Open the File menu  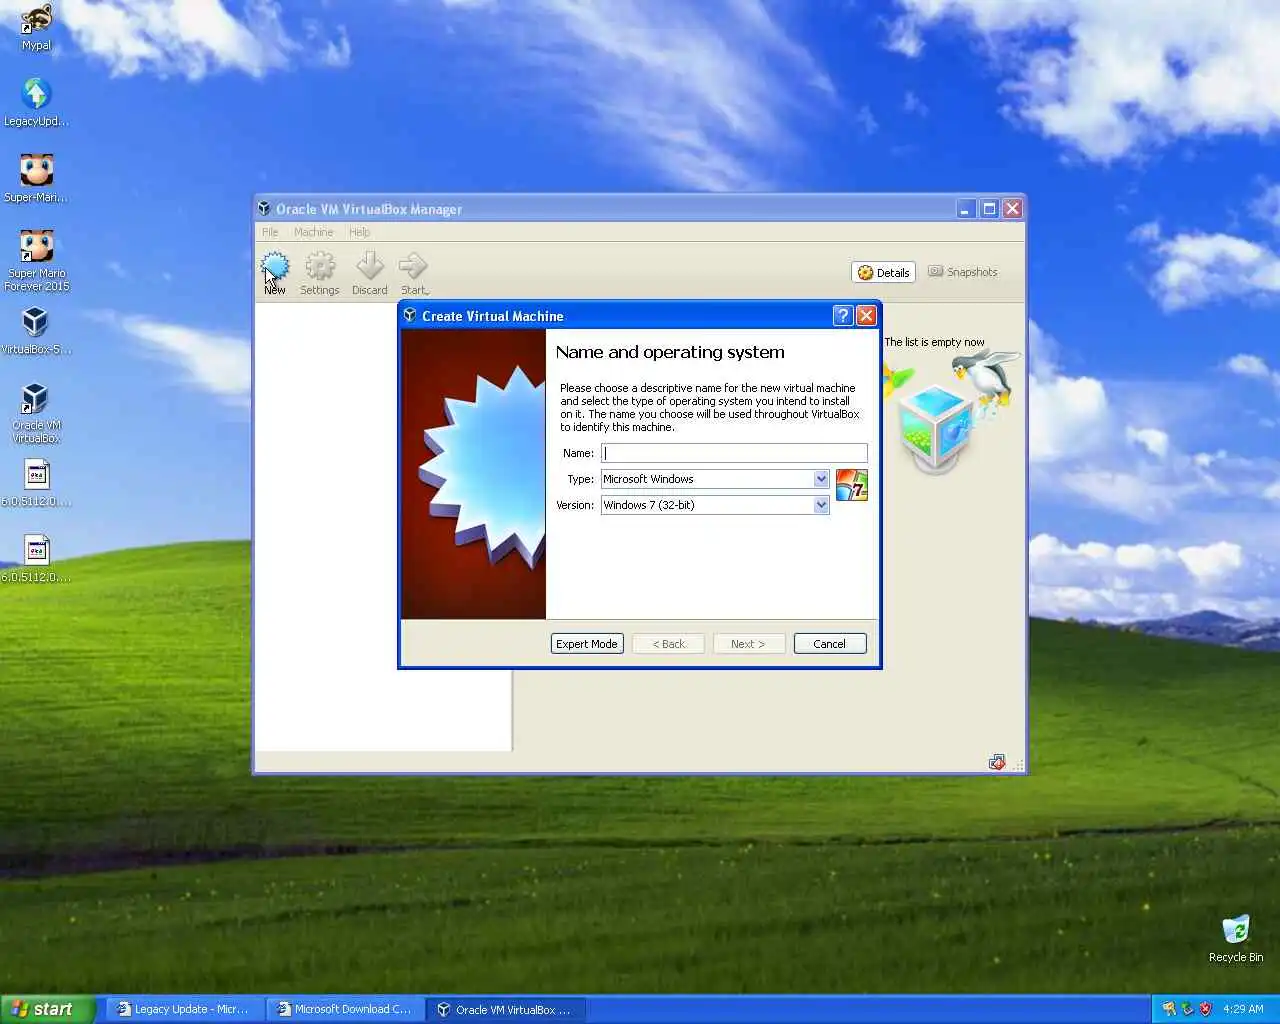pos(270,232)
